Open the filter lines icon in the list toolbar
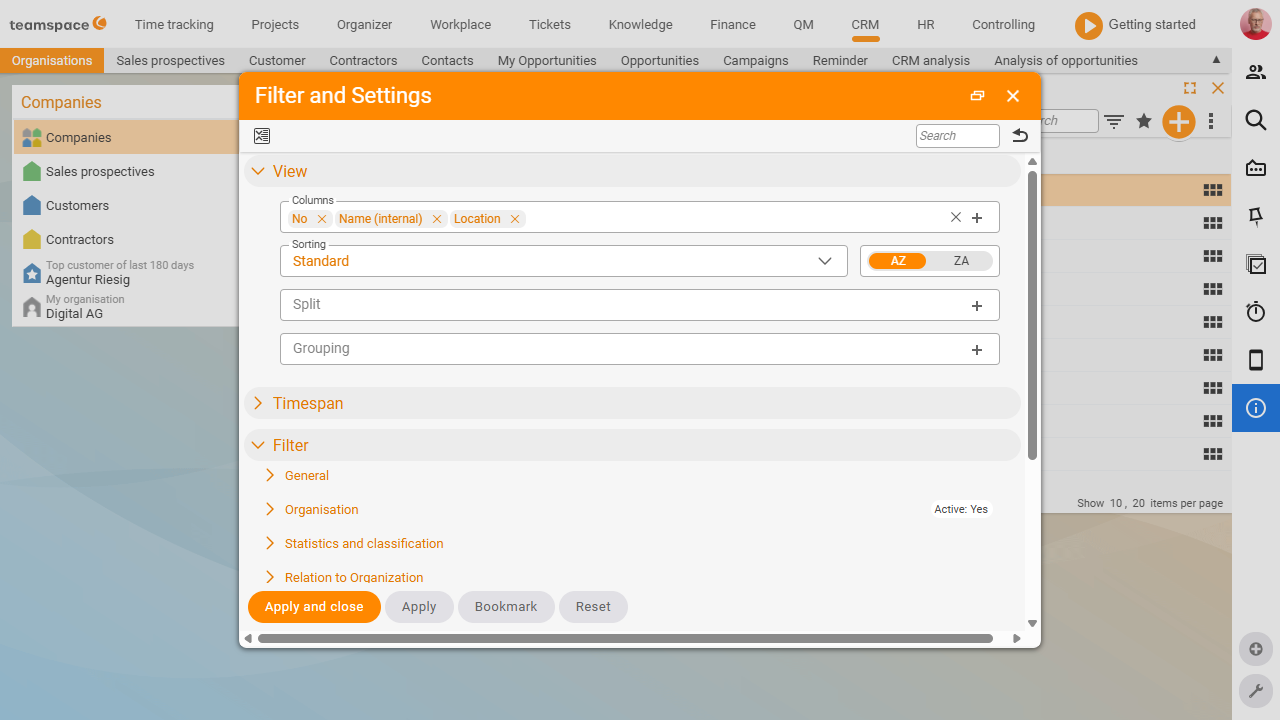The width and height of the screenshot is (1280, 720). pyautogui.click(x=1114, y=122)
